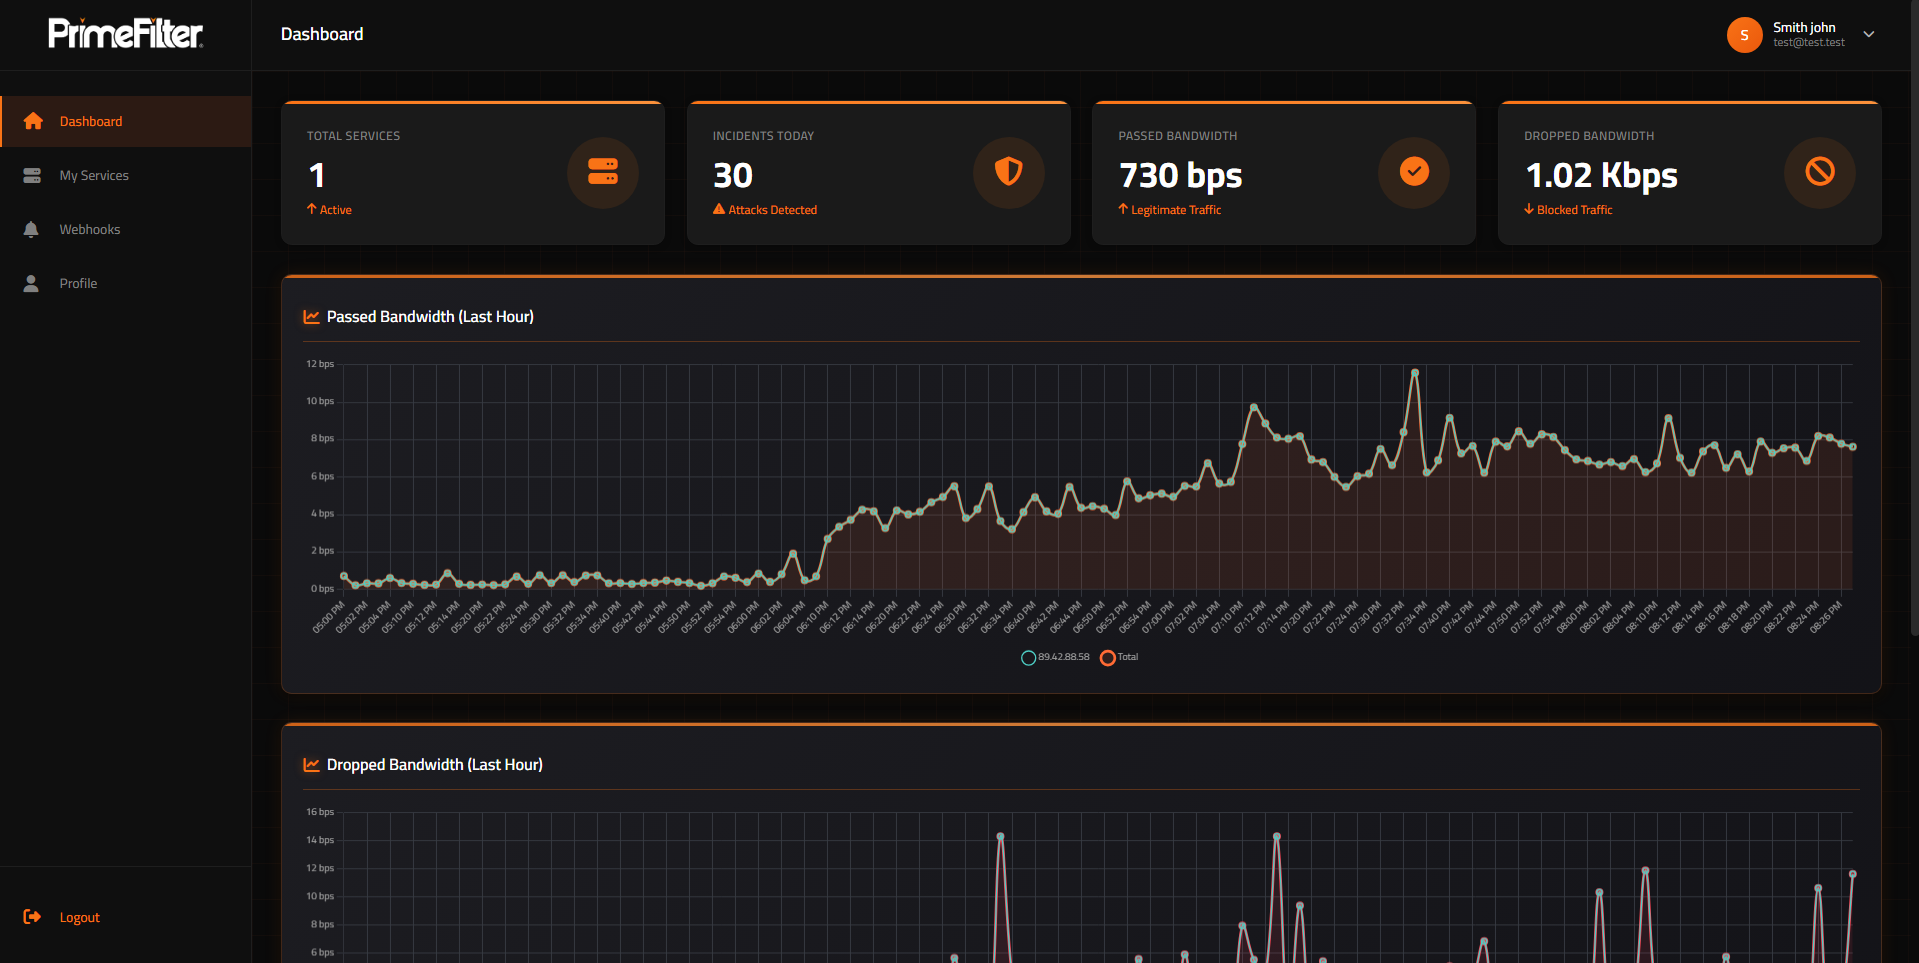Image resolution: width=1919 pixels, height=963 pixels.
Task: Select the Dashboard home icon in sidebar
Action: tap(33, 120)
